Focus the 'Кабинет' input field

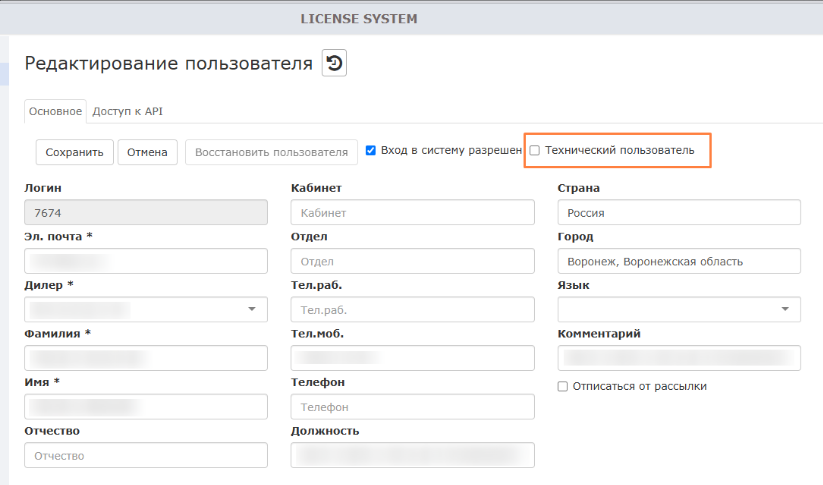click(412, 213)
